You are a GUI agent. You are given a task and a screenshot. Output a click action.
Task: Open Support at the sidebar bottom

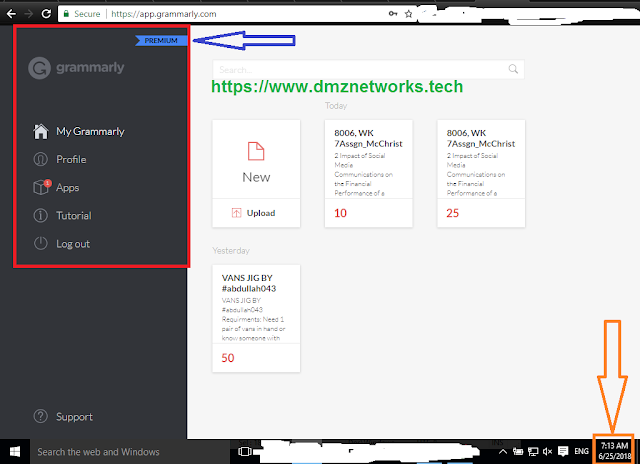tap(75, 417)
